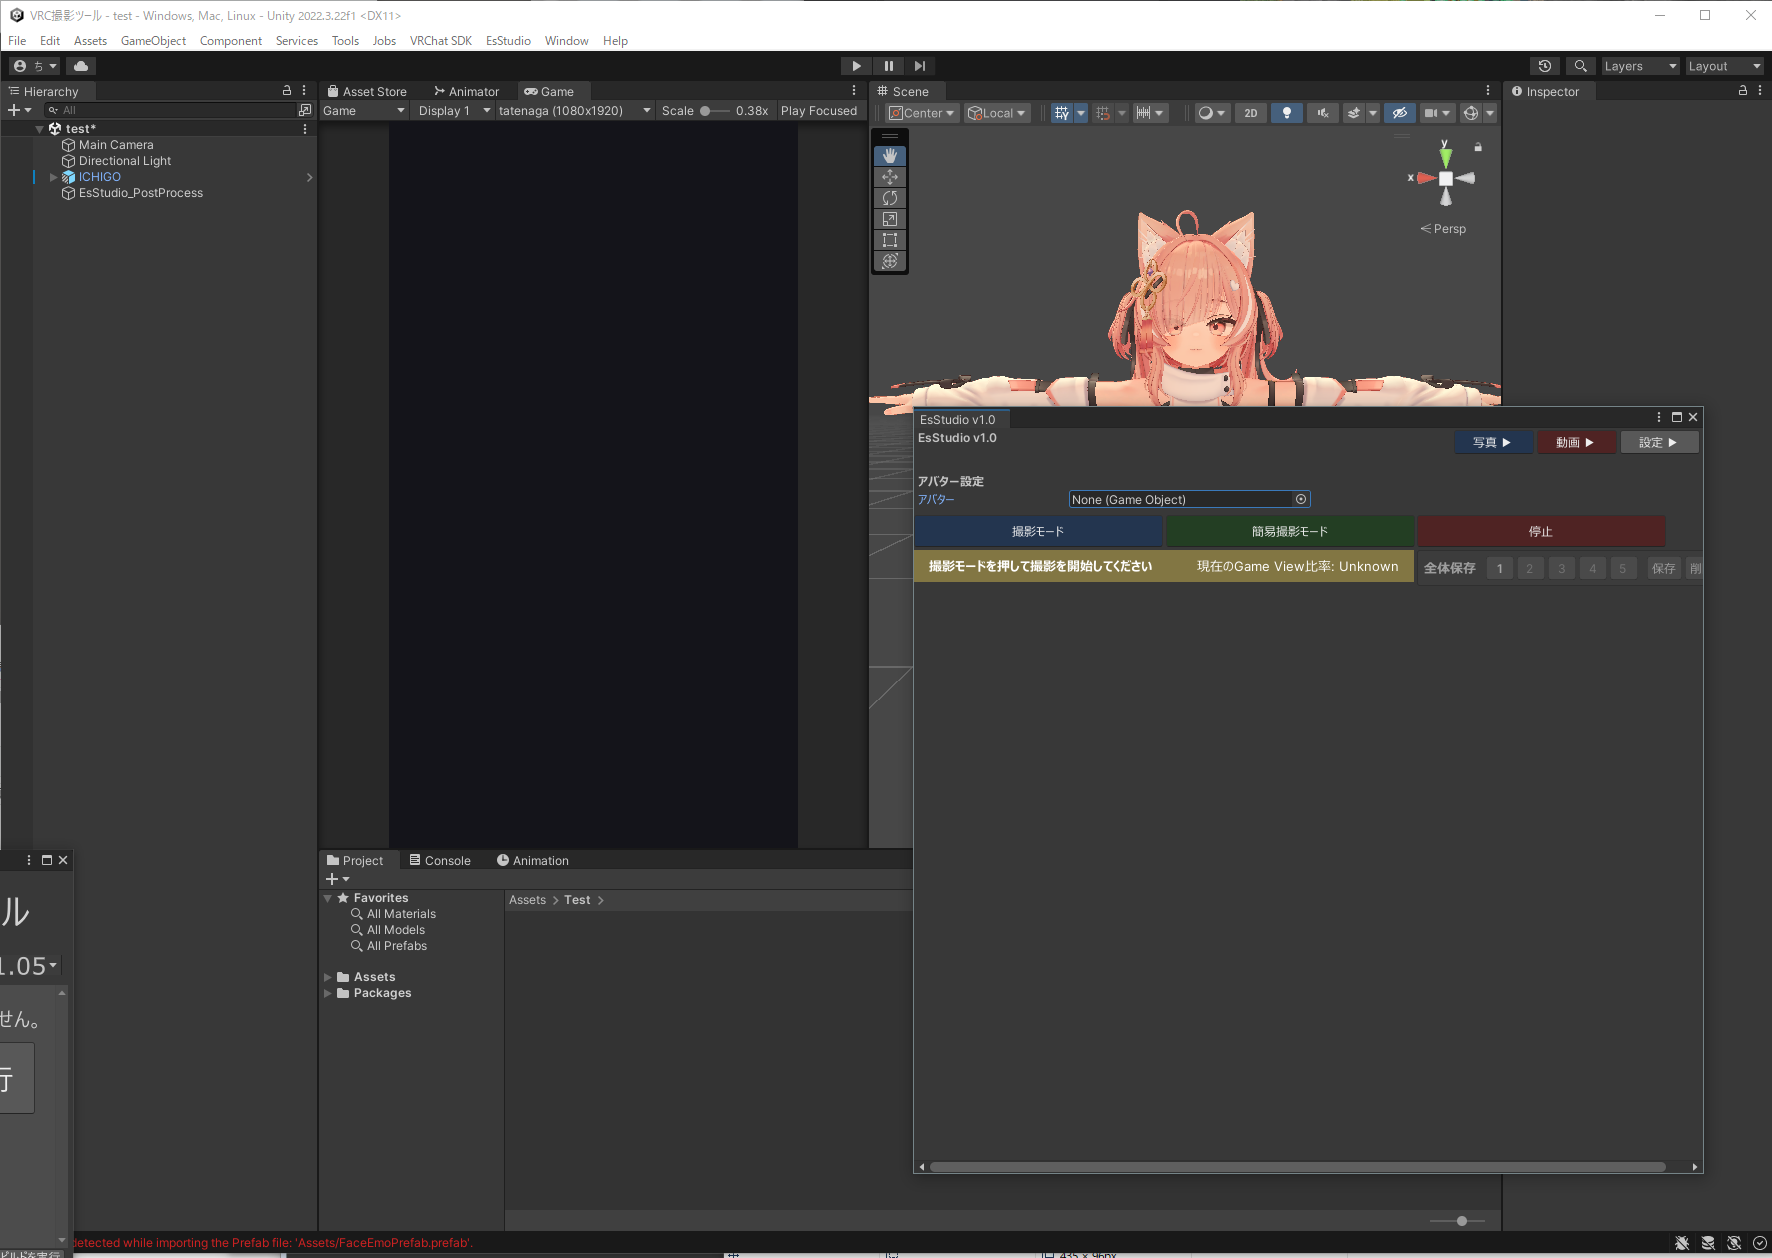Open the Layers dropdown
The image size is (1772, 1258).
tap(1641, 66)
